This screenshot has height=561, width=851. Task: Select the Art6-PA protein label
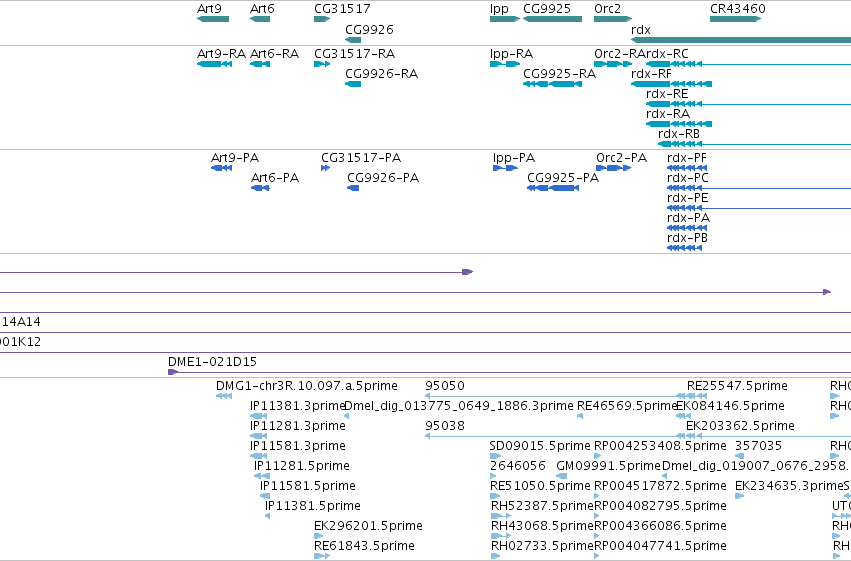275,178
